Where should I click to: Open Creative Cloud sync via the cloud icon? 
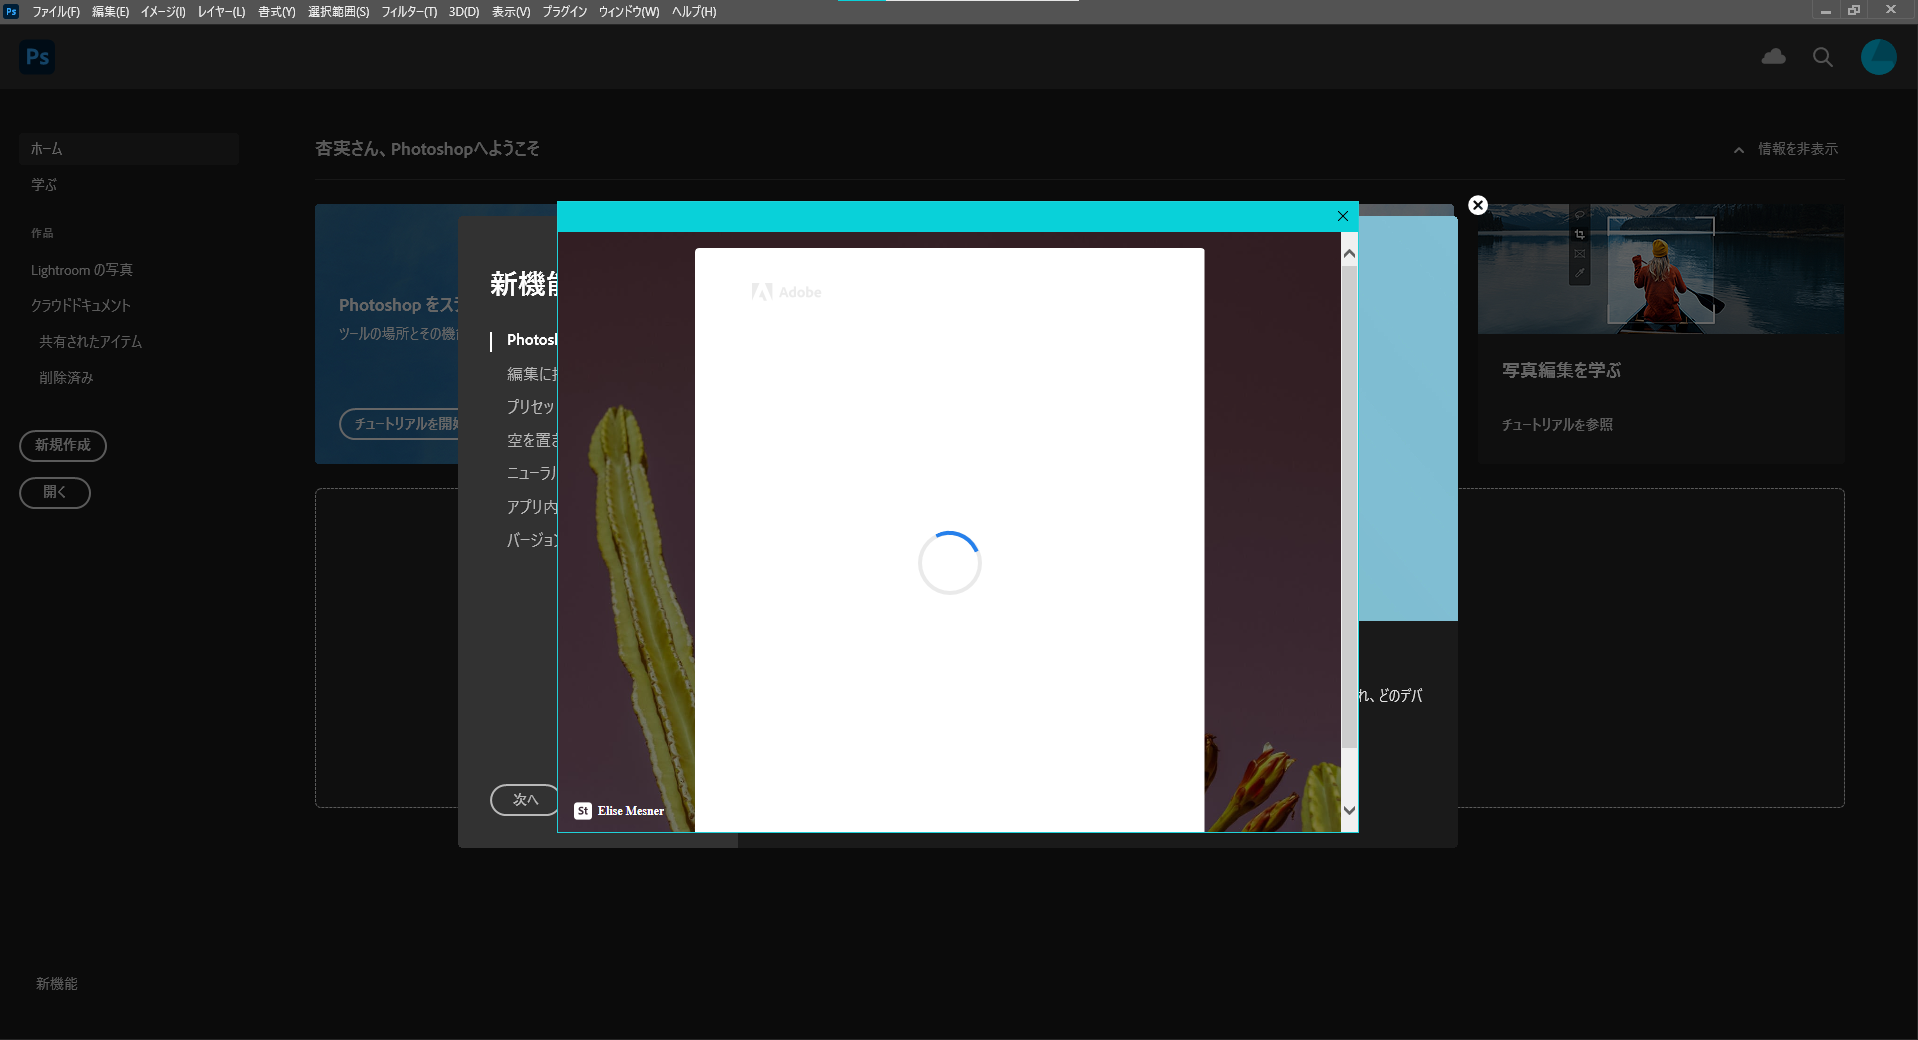point(1773,57)
